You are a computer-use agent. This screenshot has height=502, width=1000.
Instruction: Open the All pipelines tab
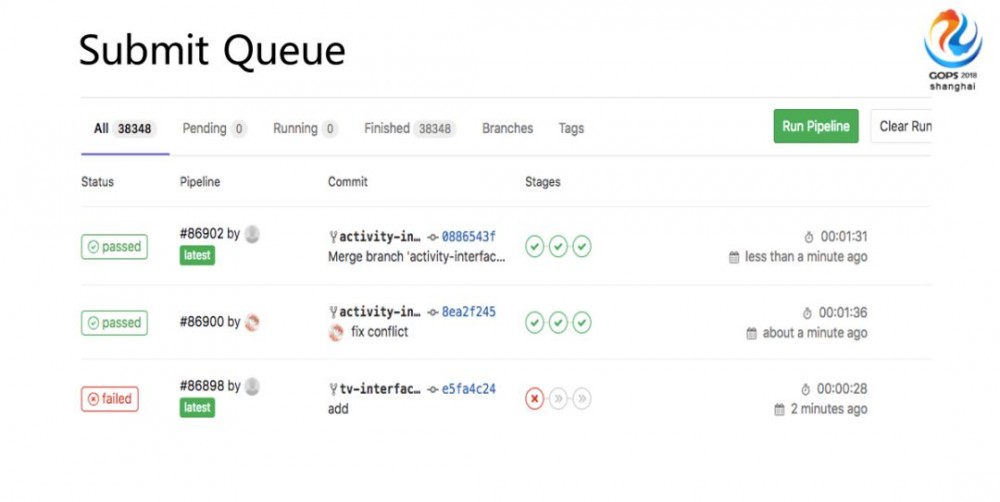tap(124, 129)
